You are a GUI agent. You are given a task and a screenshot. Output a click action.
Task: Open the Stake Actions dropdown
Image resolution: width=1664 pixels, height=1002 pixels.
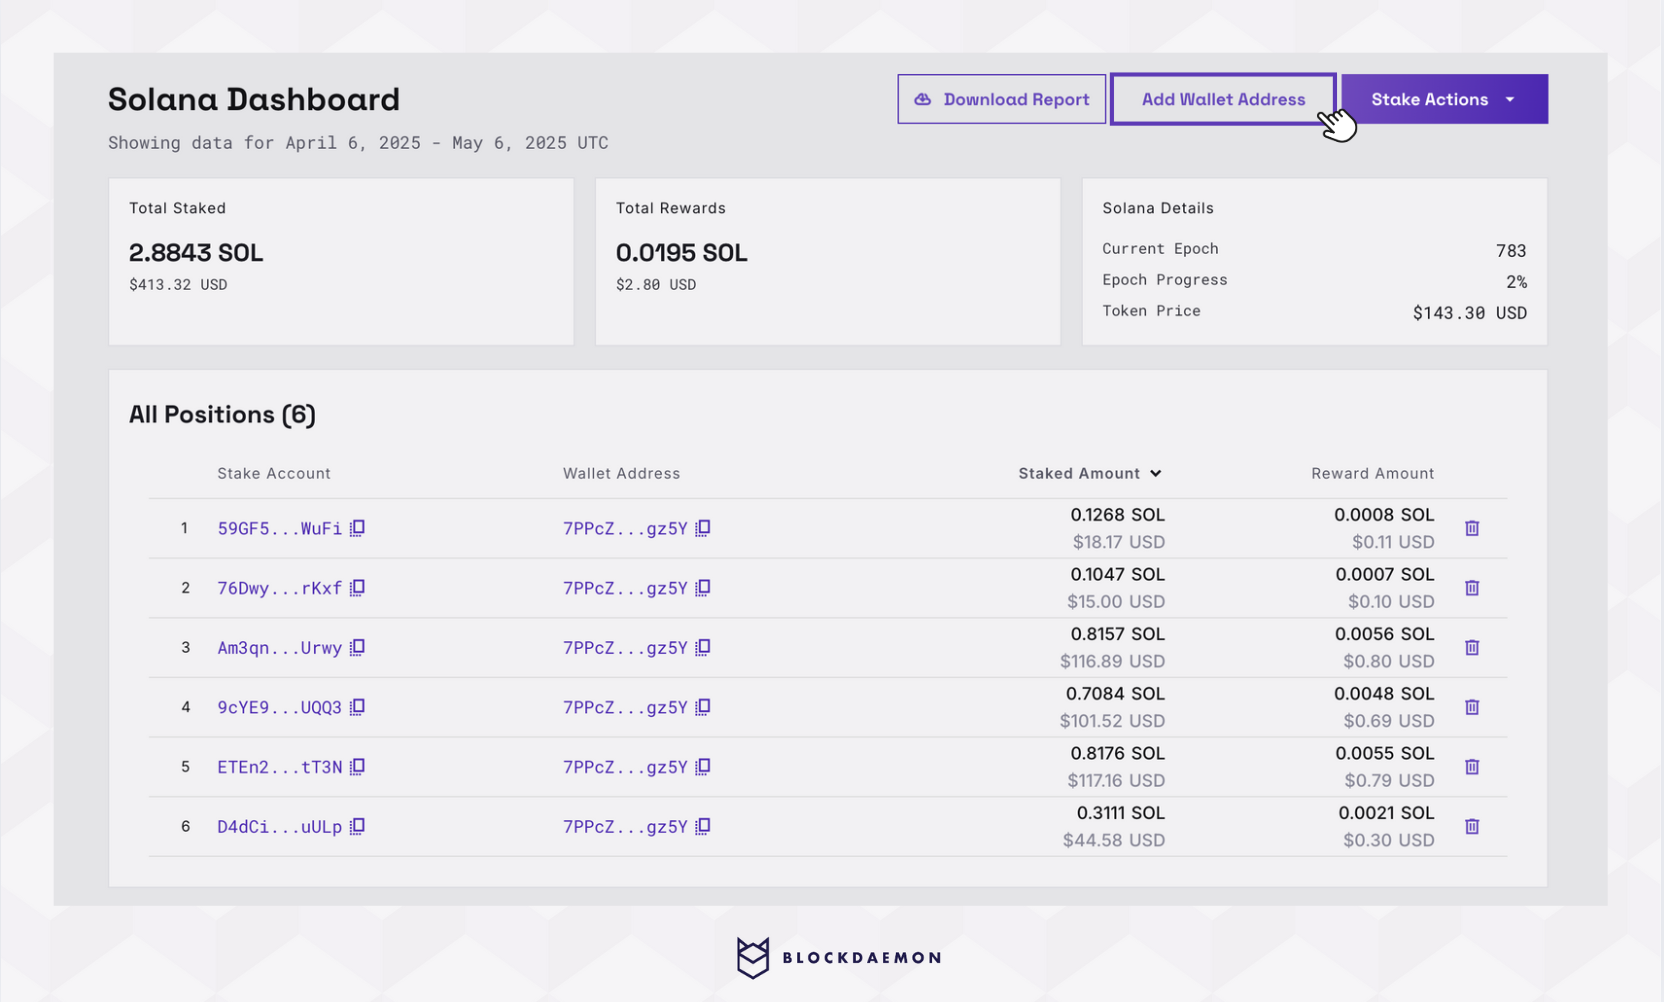point(1444,99)
